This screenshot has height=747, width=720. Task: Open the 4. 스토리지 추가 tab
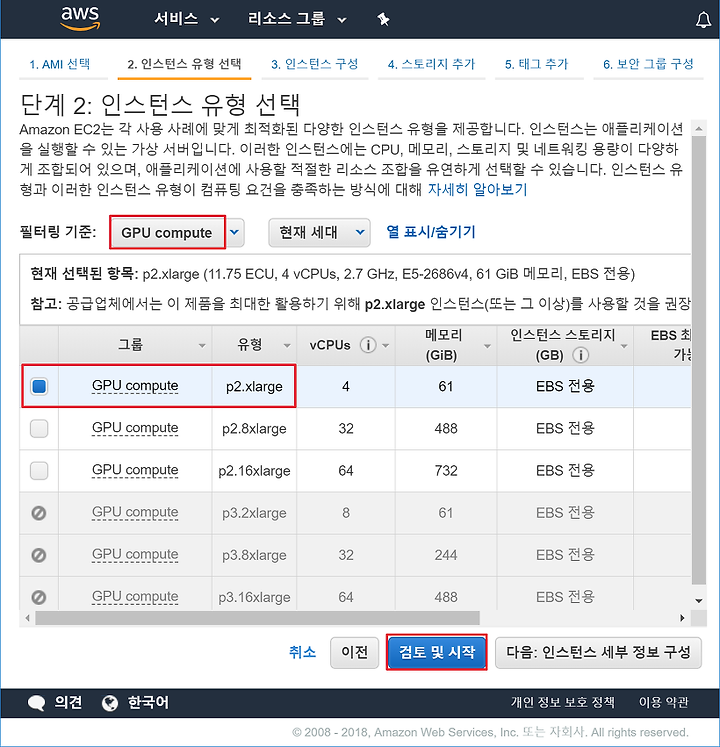[431, 64]
